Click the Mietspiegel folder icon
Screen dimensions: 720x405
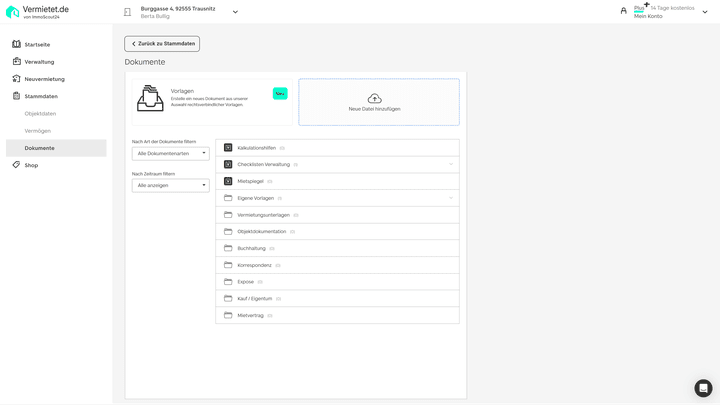tap(228, 181)
